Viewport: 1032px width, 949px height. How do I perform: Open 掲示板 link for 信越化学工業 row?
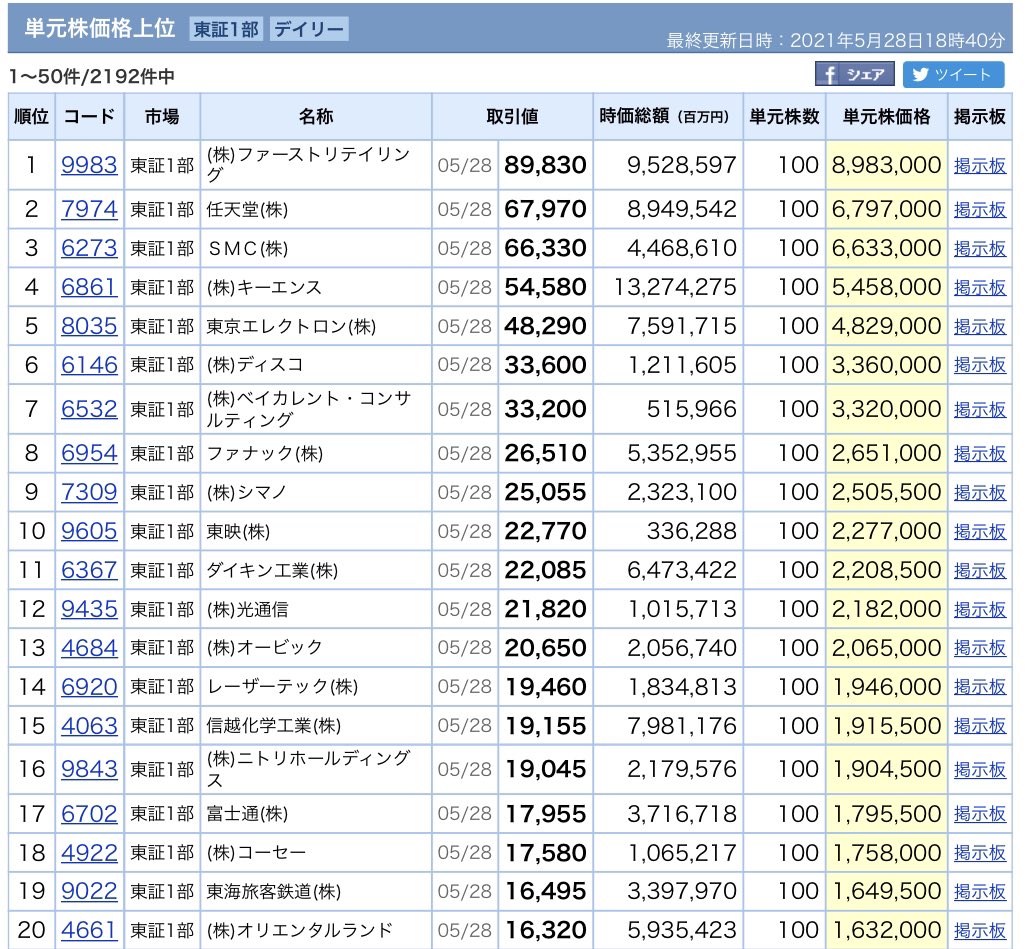click(x=980, y=725)
